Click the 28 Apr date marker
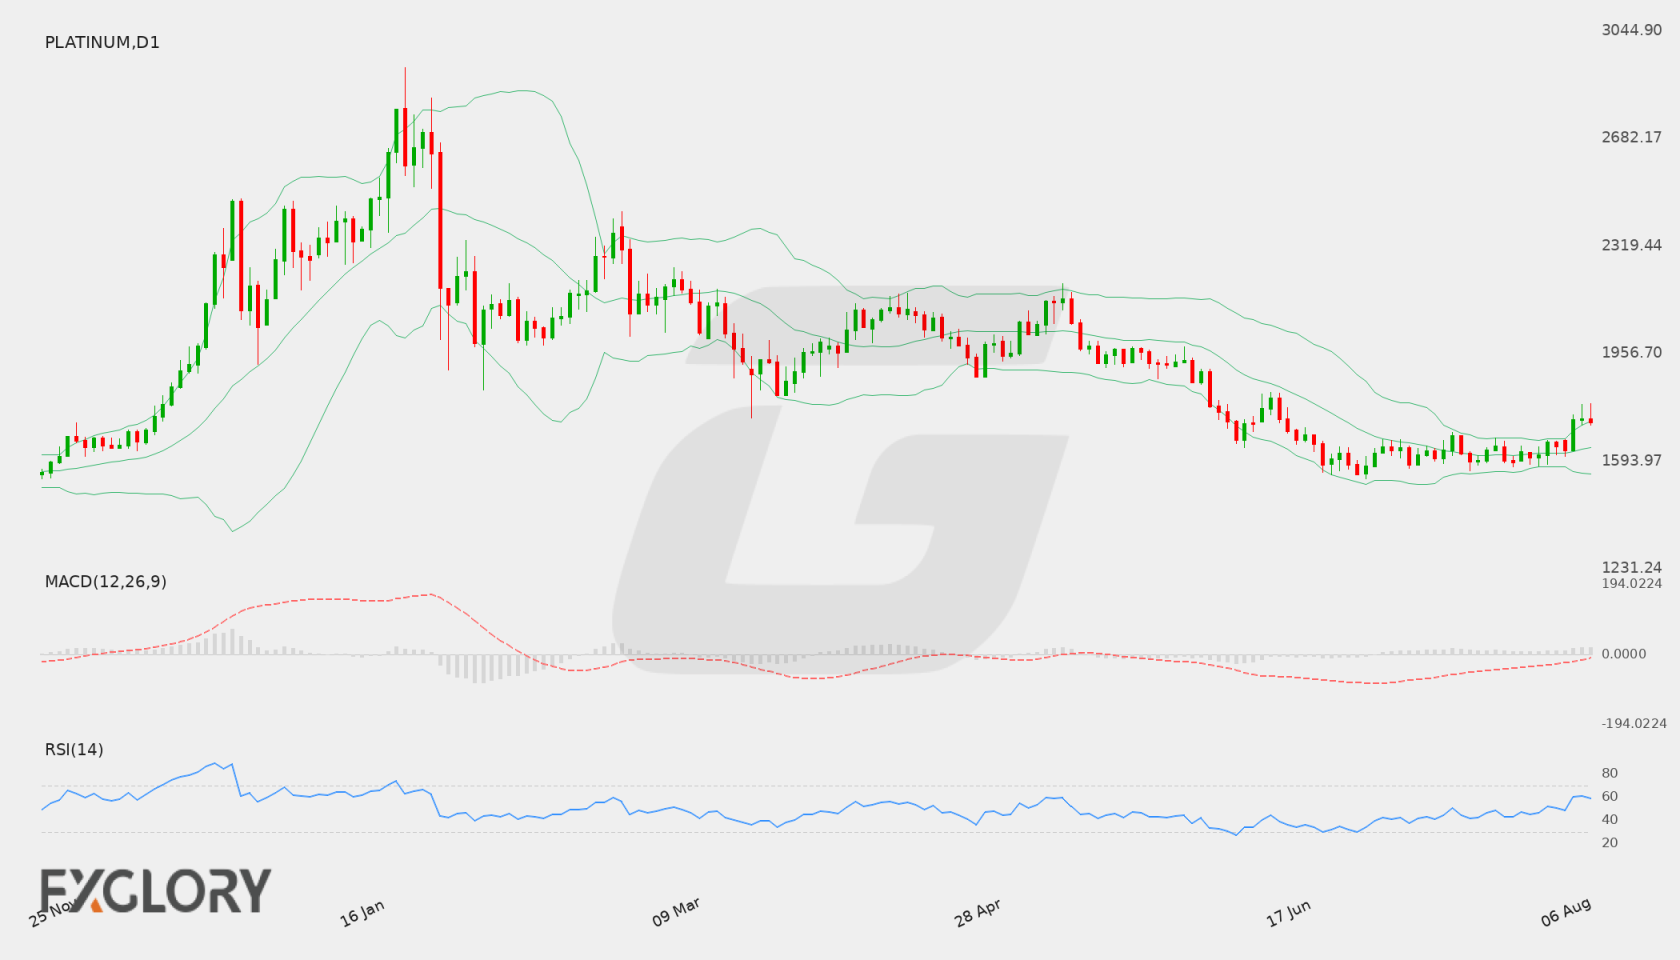 (x=977, y=912)
